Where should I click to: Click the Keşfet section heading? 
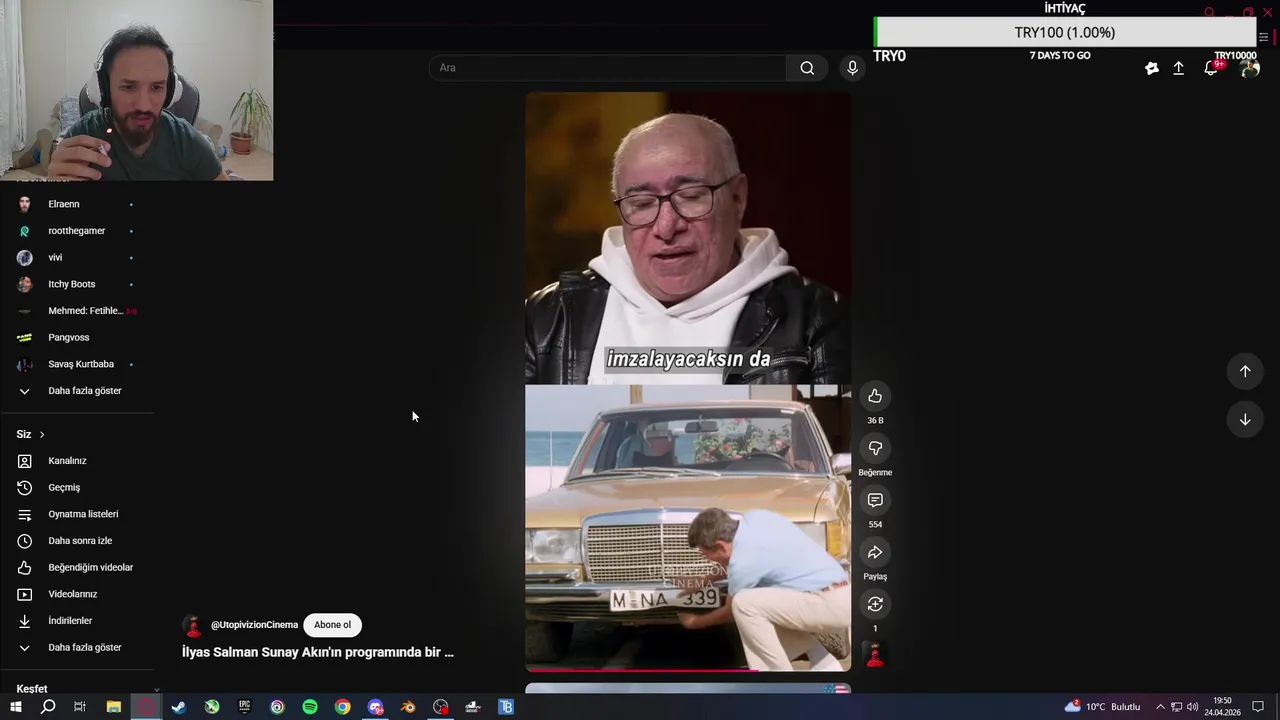click(x=32, y=689)
